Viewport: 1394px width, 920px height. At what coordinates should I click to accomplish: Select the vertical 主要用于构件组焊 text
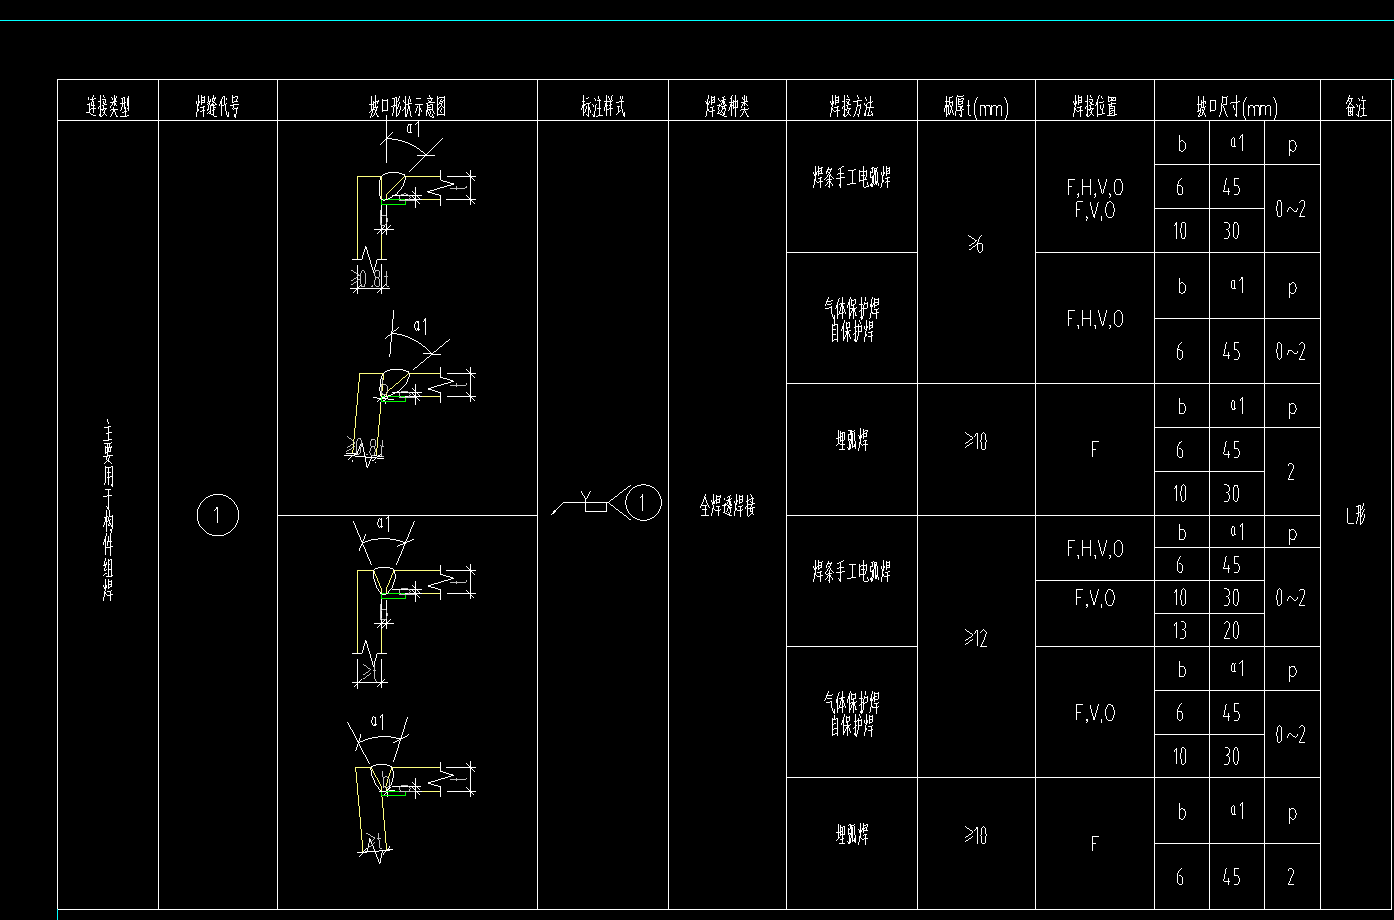[108, 511]
